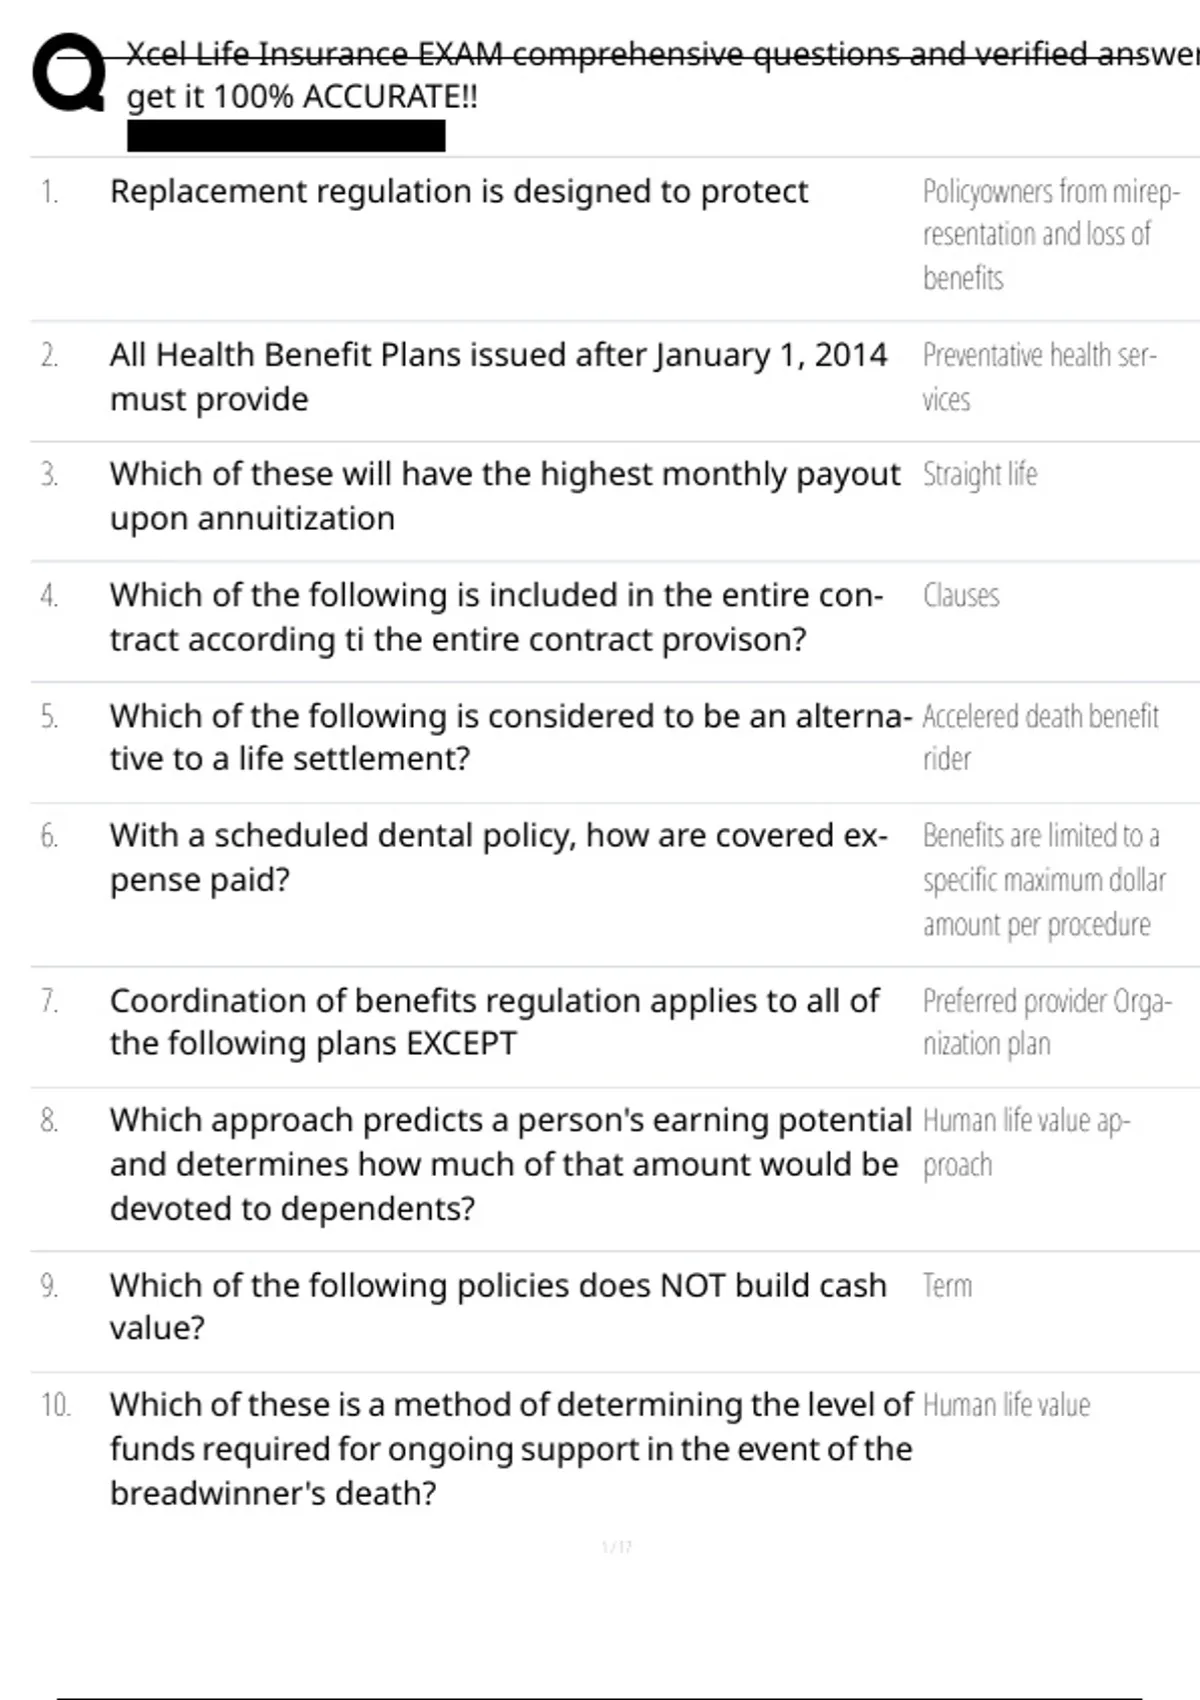Select the highest monthly payout question
The width and height of the screenshot is (1200, 1700).
point(504,495)
